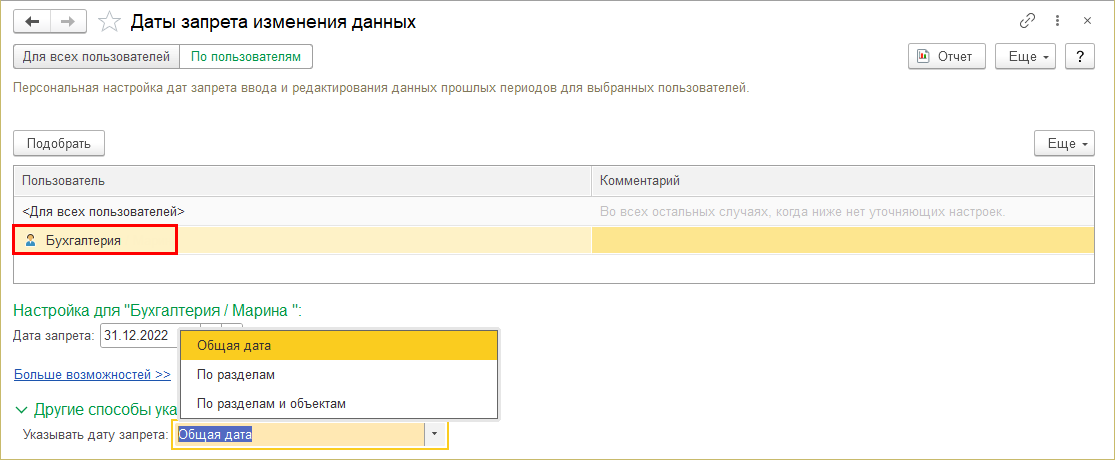Collapse the 'Другие способы' section

(22, 409)
